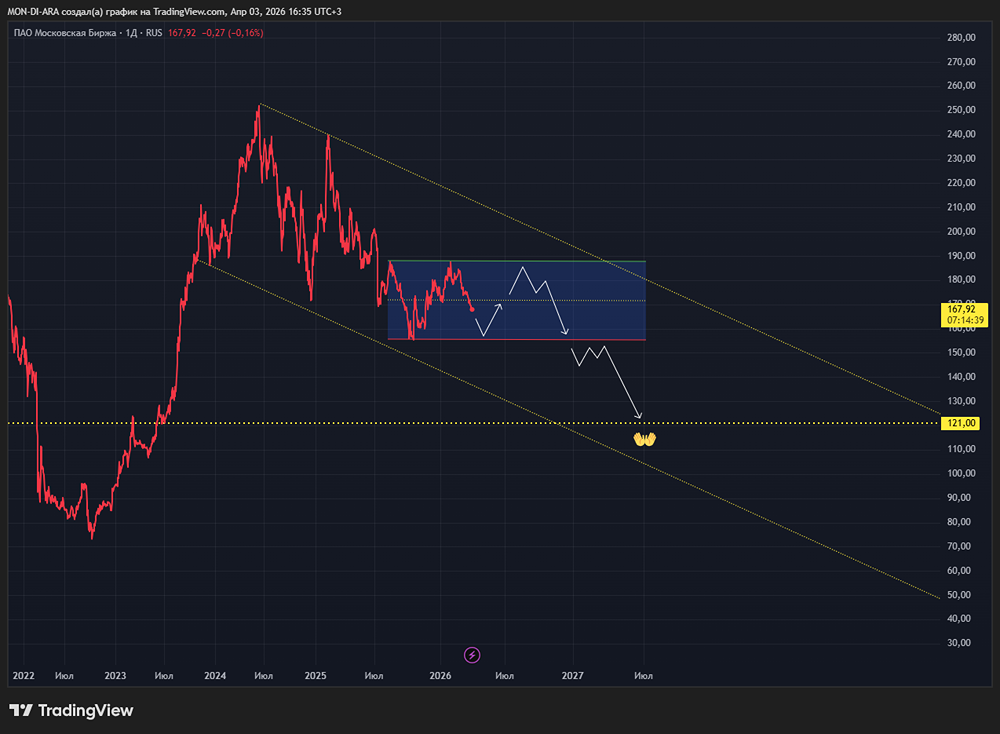Click the 150,00 price axis label
The height and width of the screenshot is (734, 1000).
961,352
